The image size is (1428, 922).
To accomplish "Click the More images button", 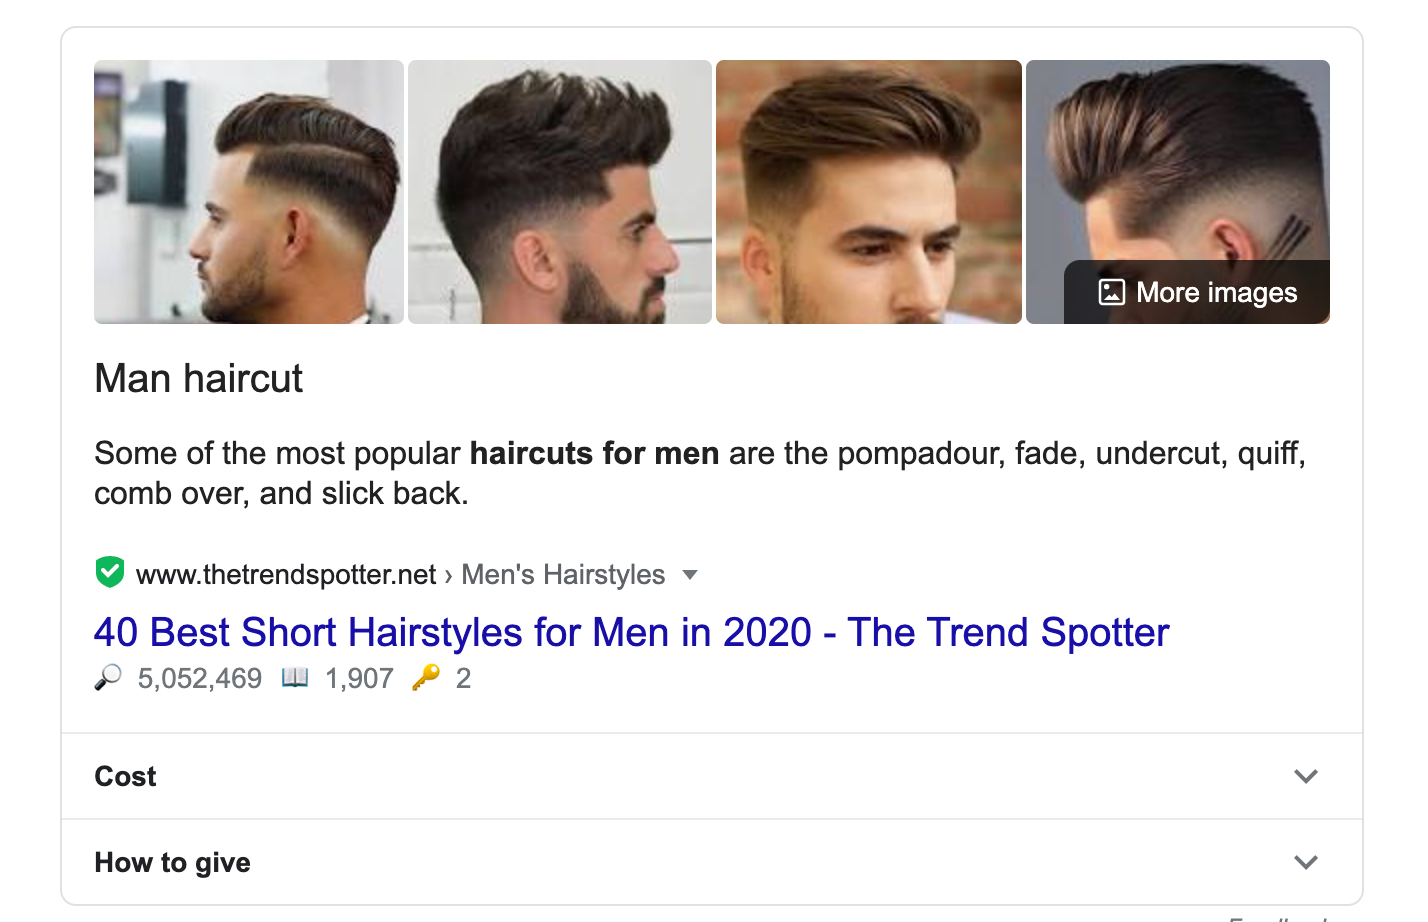I will [x=1196, y=291].
